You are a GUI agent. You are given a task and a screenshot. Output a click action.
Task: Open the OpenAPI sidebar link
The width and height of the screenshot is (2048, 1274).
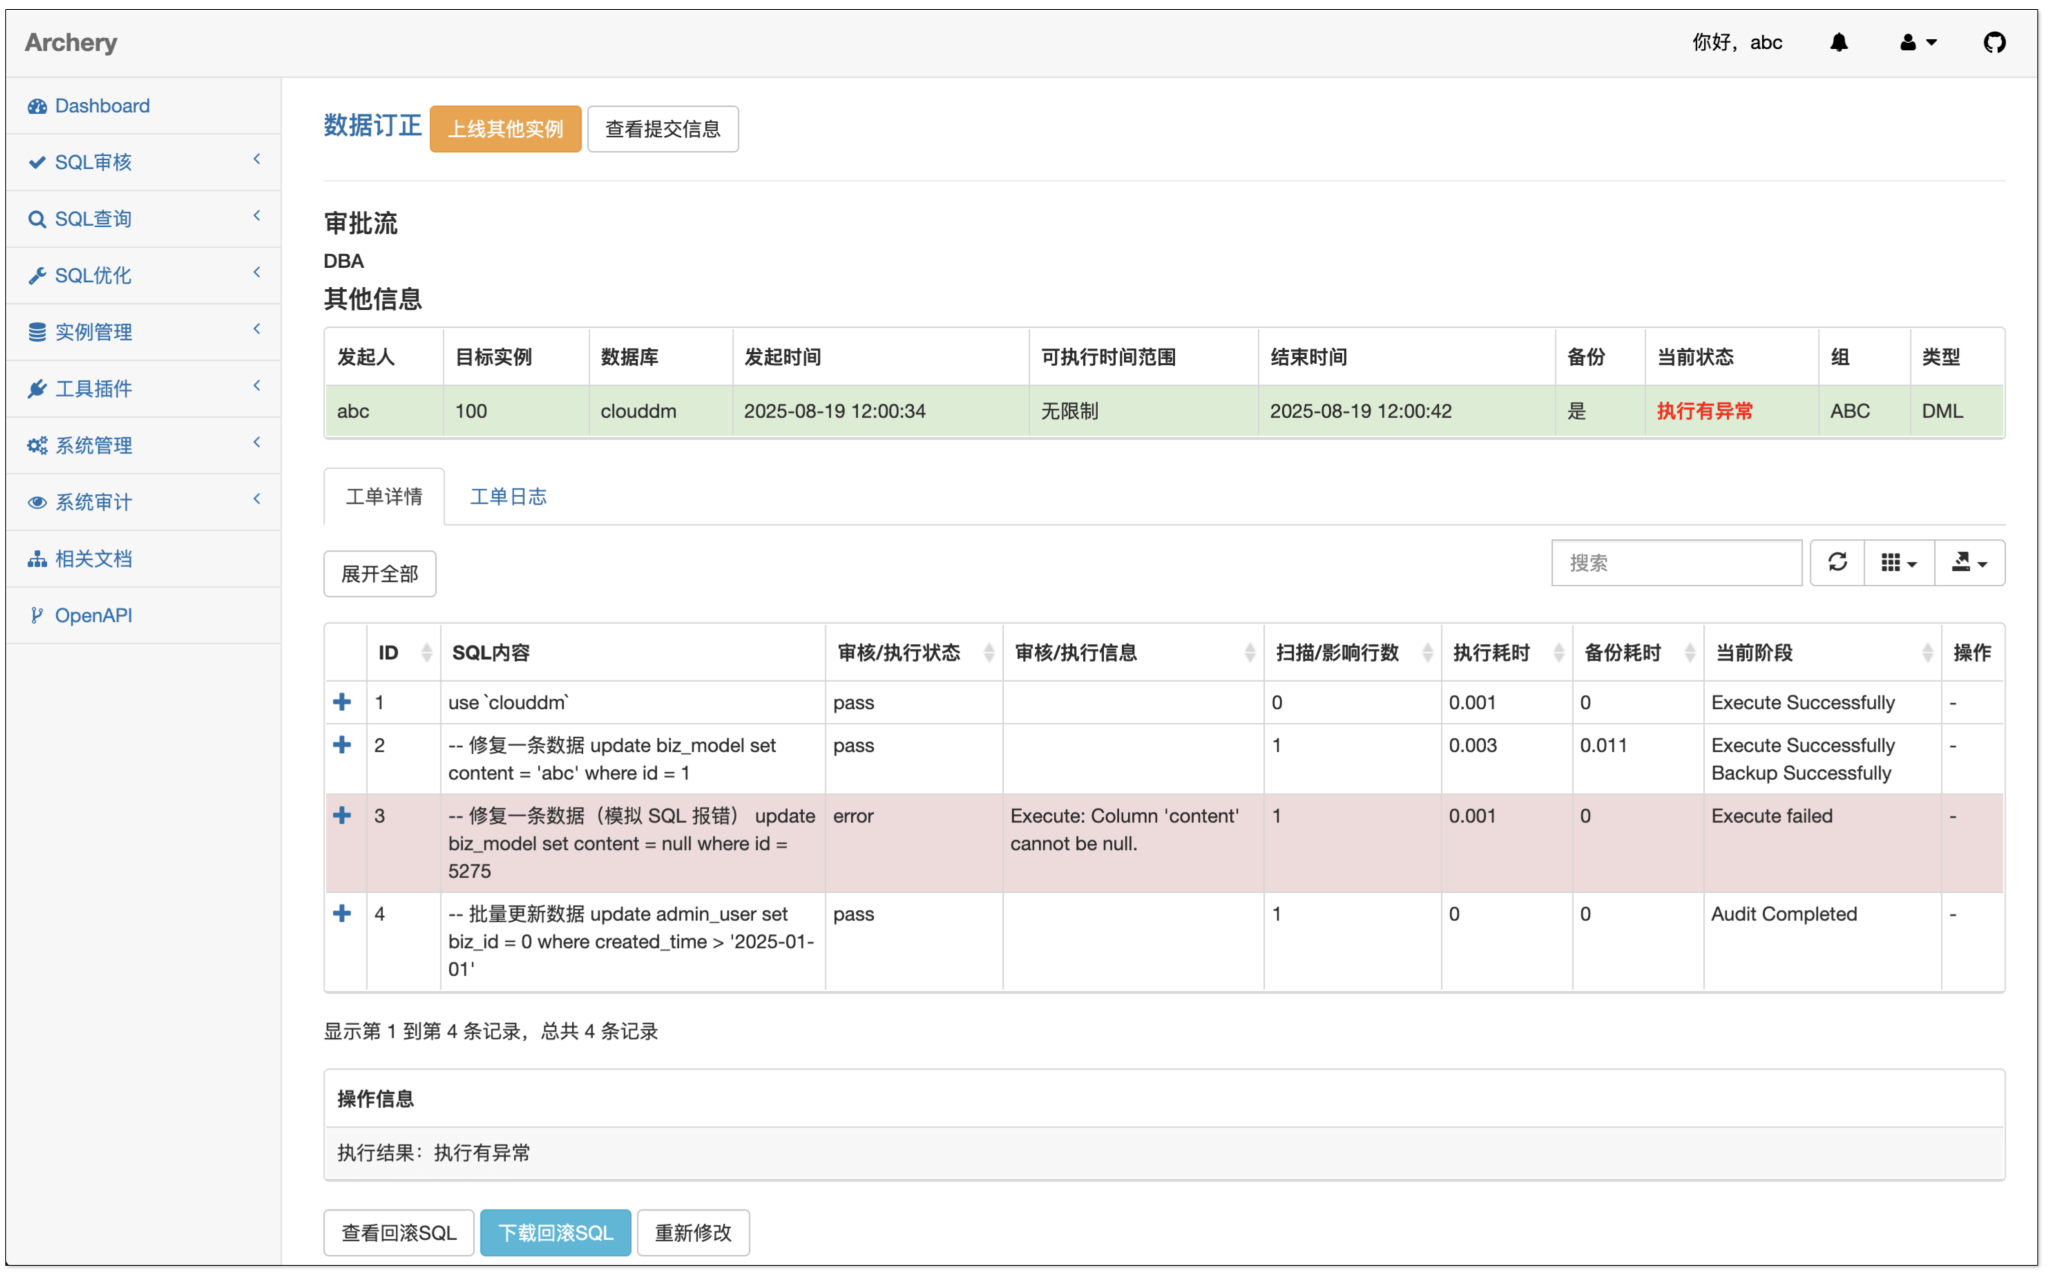[x=93, y=615]
